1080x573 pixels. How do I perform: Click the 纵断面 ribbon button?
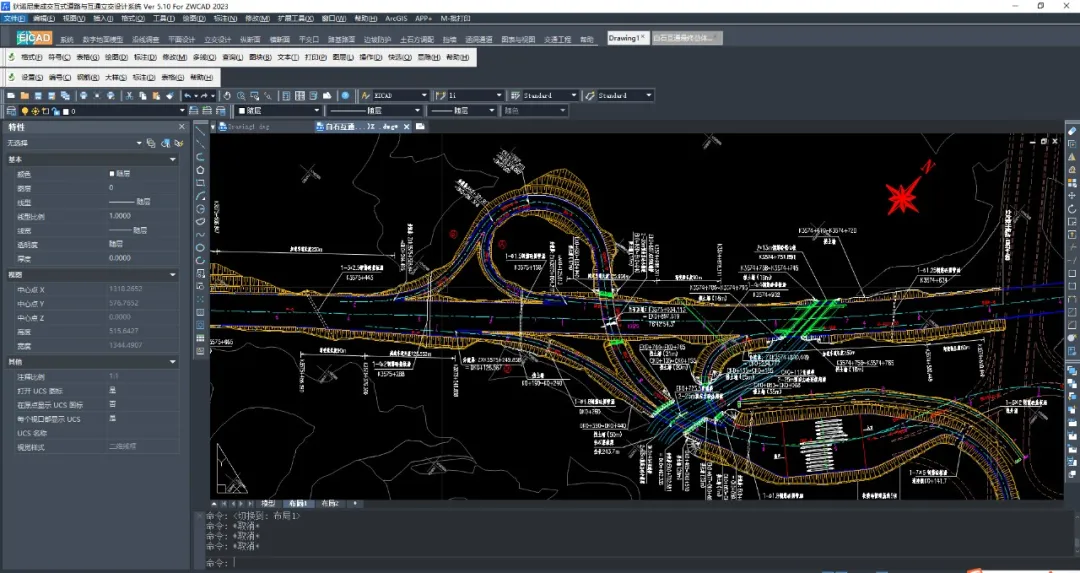[x=250, y=40]
